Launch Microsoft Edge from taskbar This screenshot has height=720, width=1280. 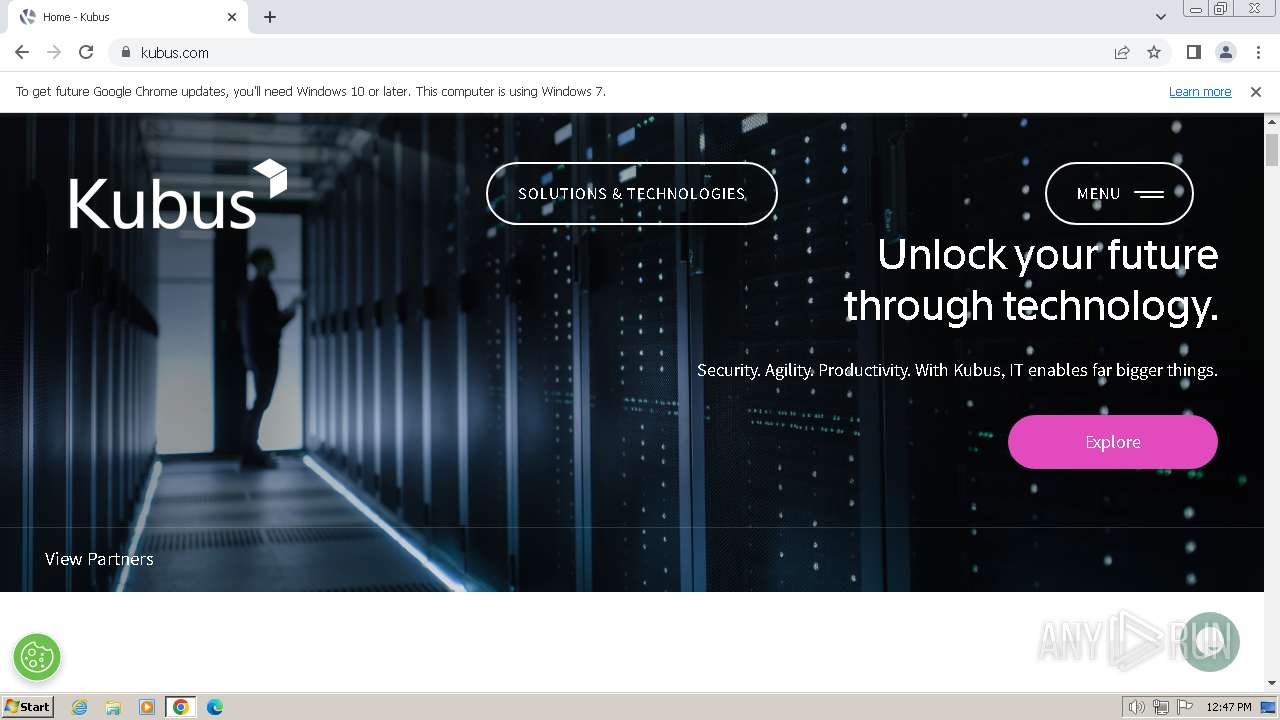[x=215, y=707]
